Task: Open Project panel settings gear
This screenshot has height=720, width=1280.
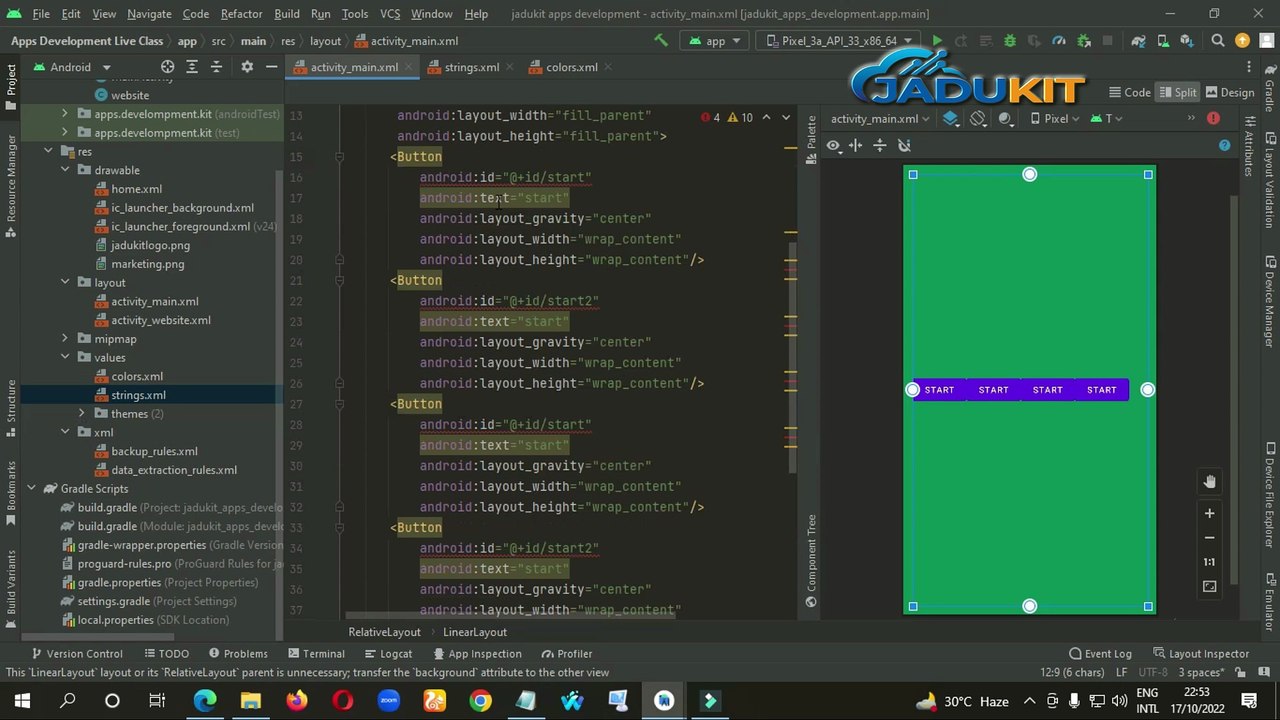Action: coord(247,67)
